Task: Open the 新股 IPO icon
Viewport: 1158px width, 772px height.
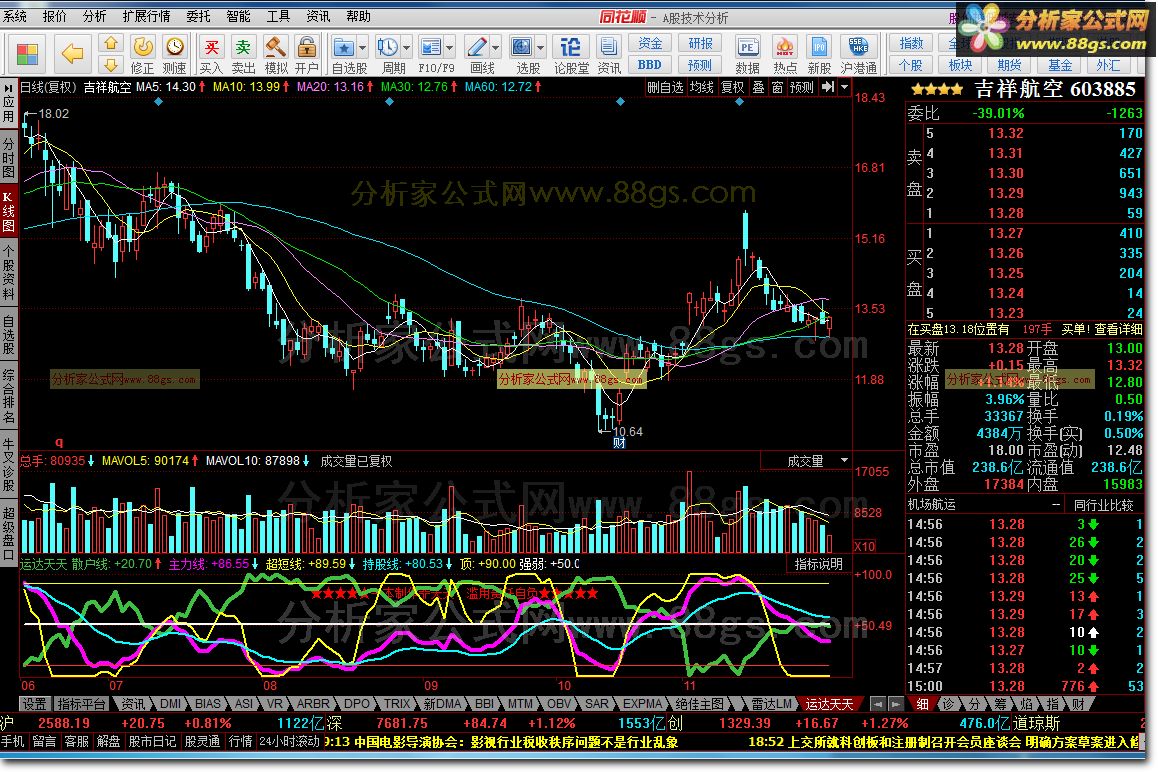Action: (x=819, y=47)
